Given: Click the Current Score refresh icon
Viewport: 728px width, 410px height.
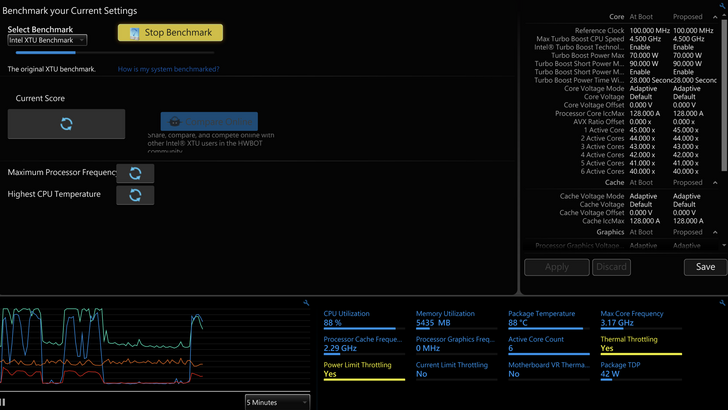Looking at the screenshot, I should [66, 124].
